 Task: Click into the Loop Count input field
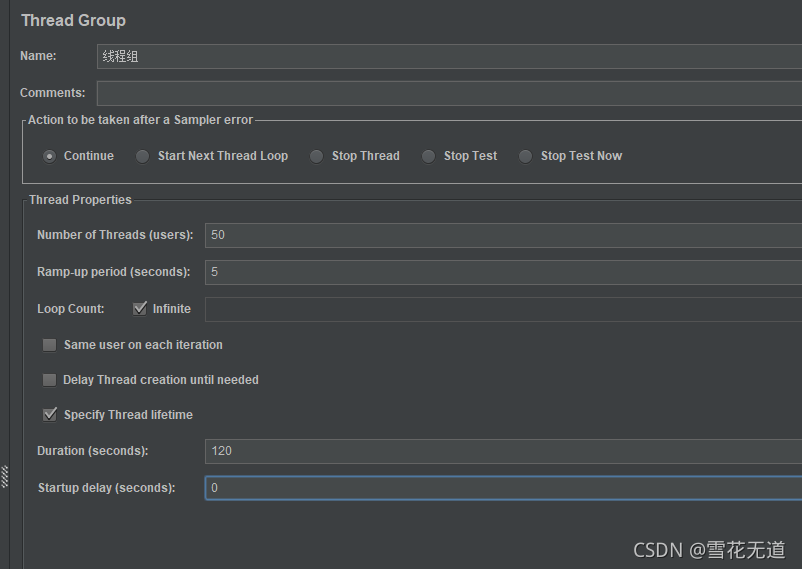click(x=503, y=309)
